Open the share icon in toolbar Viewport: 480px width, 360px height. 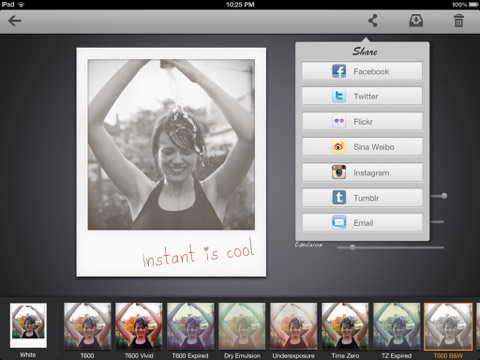coord(373,21)
